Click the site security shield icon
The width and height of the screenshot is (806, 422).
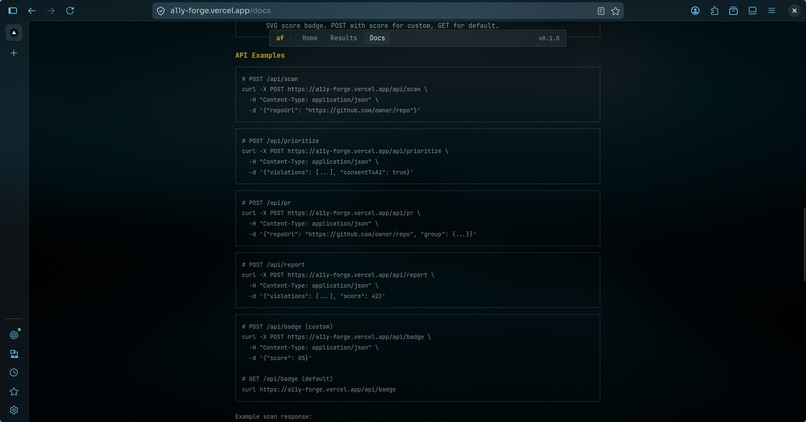click(x=161, y=11)
